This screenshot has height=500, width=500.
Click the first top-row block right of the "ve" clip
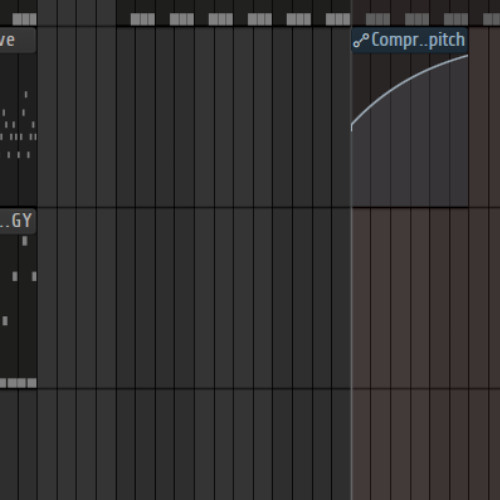click(x=143, y=19)
